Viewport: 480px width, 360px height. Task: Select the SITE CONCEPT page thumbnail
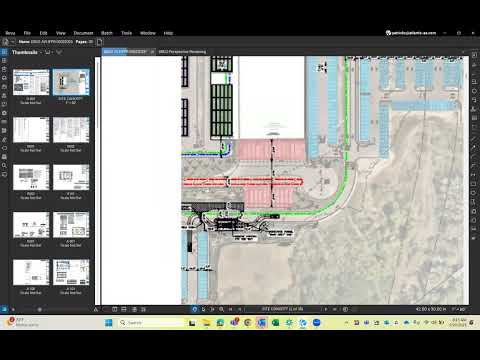[71, 82]
